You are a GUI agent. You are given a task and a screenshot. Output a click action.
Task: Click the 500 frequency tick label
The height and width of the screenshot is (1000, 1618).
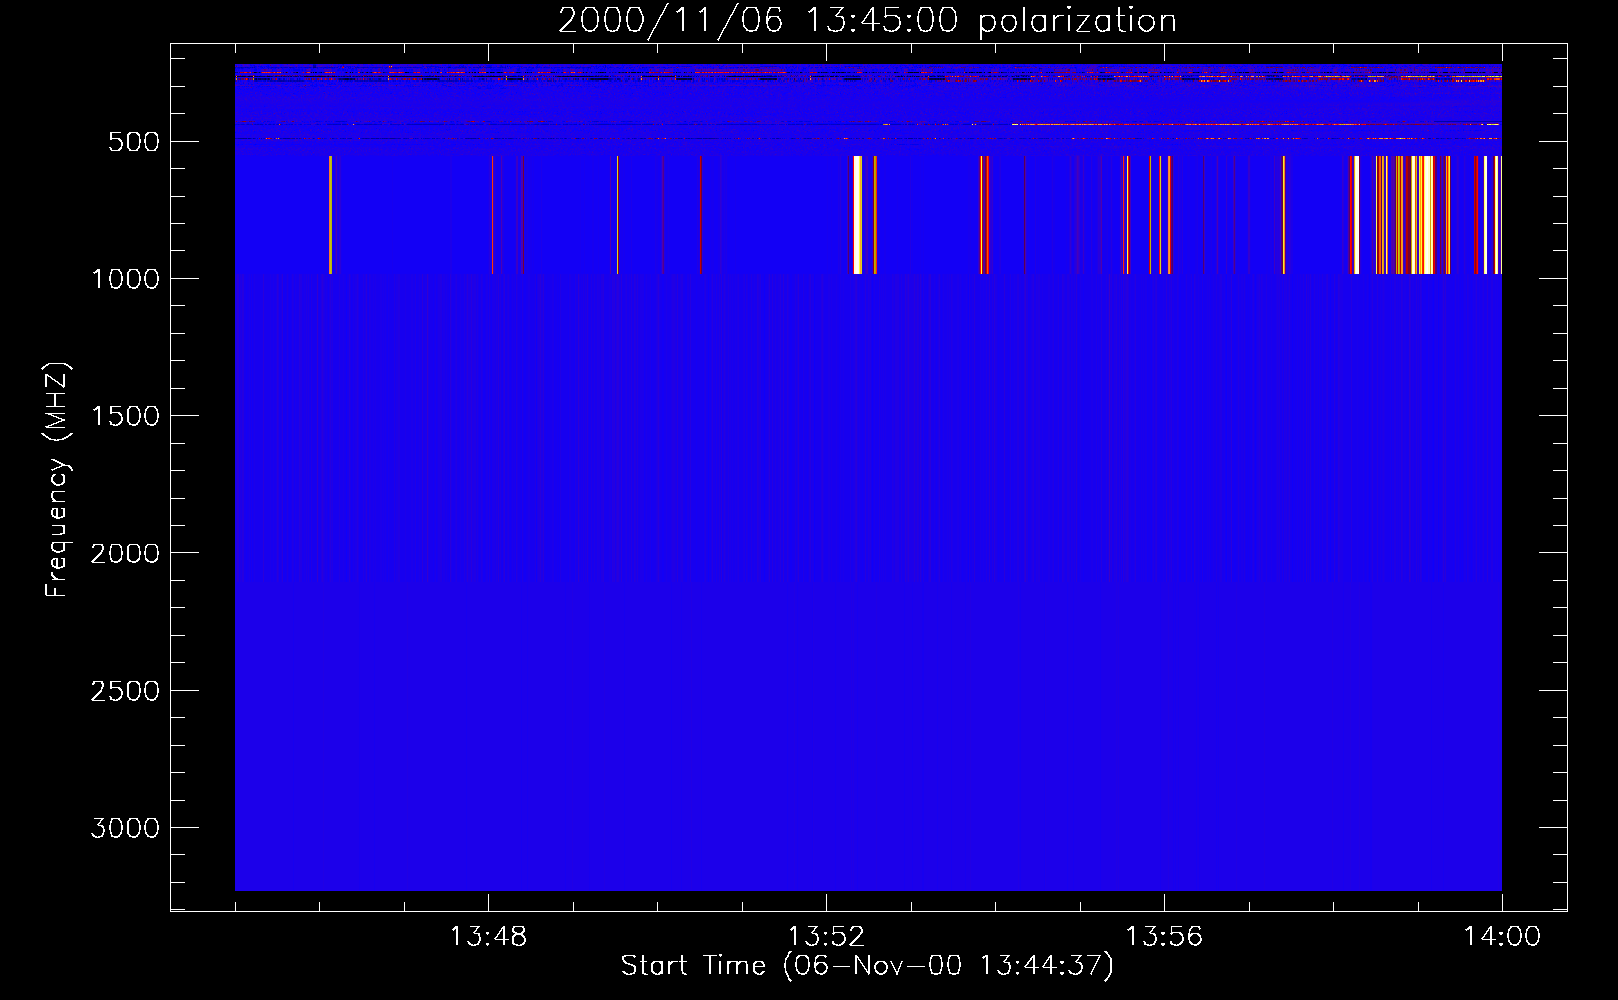click(134, 142)
